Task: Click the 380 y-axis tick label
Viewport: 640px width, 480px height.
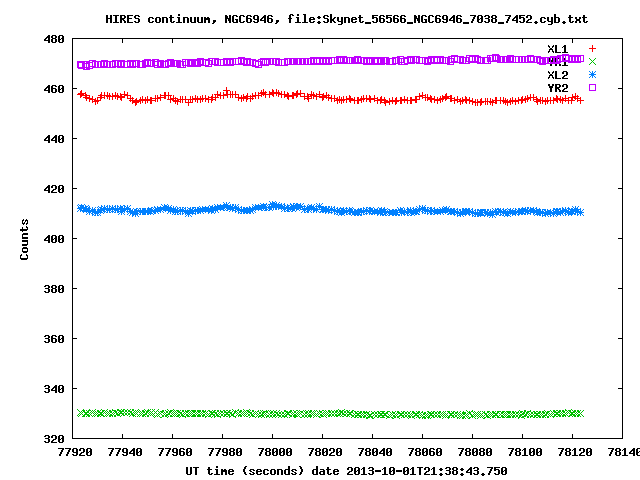Action: pyautogui.click(x=54, y=289)
